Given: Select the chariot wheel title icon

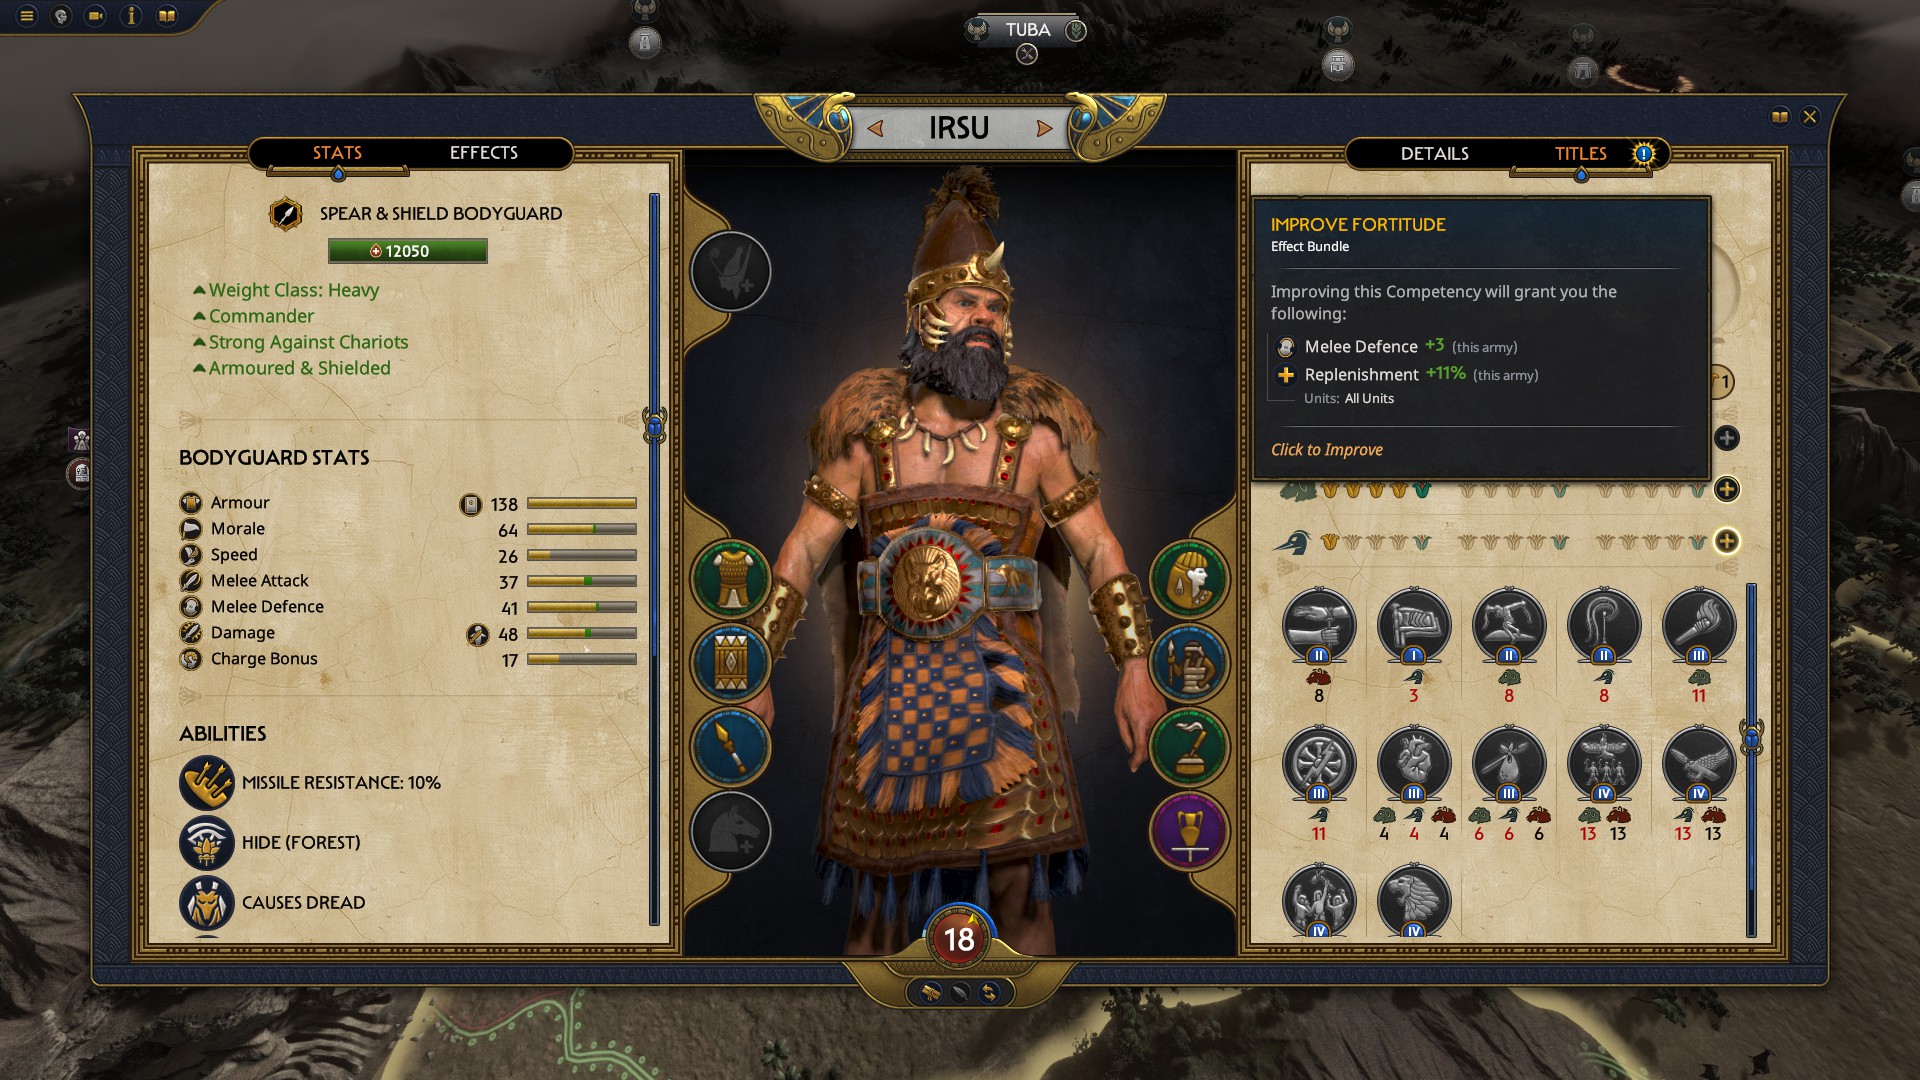Looking at the screenshot, I should tap(1319, 765).
